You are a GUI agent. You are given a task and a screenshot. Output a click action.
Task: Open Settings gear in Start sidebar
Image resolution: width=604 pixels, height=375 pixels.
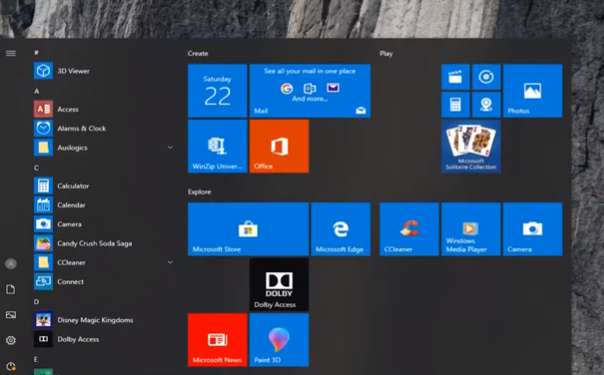pyautogui.click(x=11, y=340)
